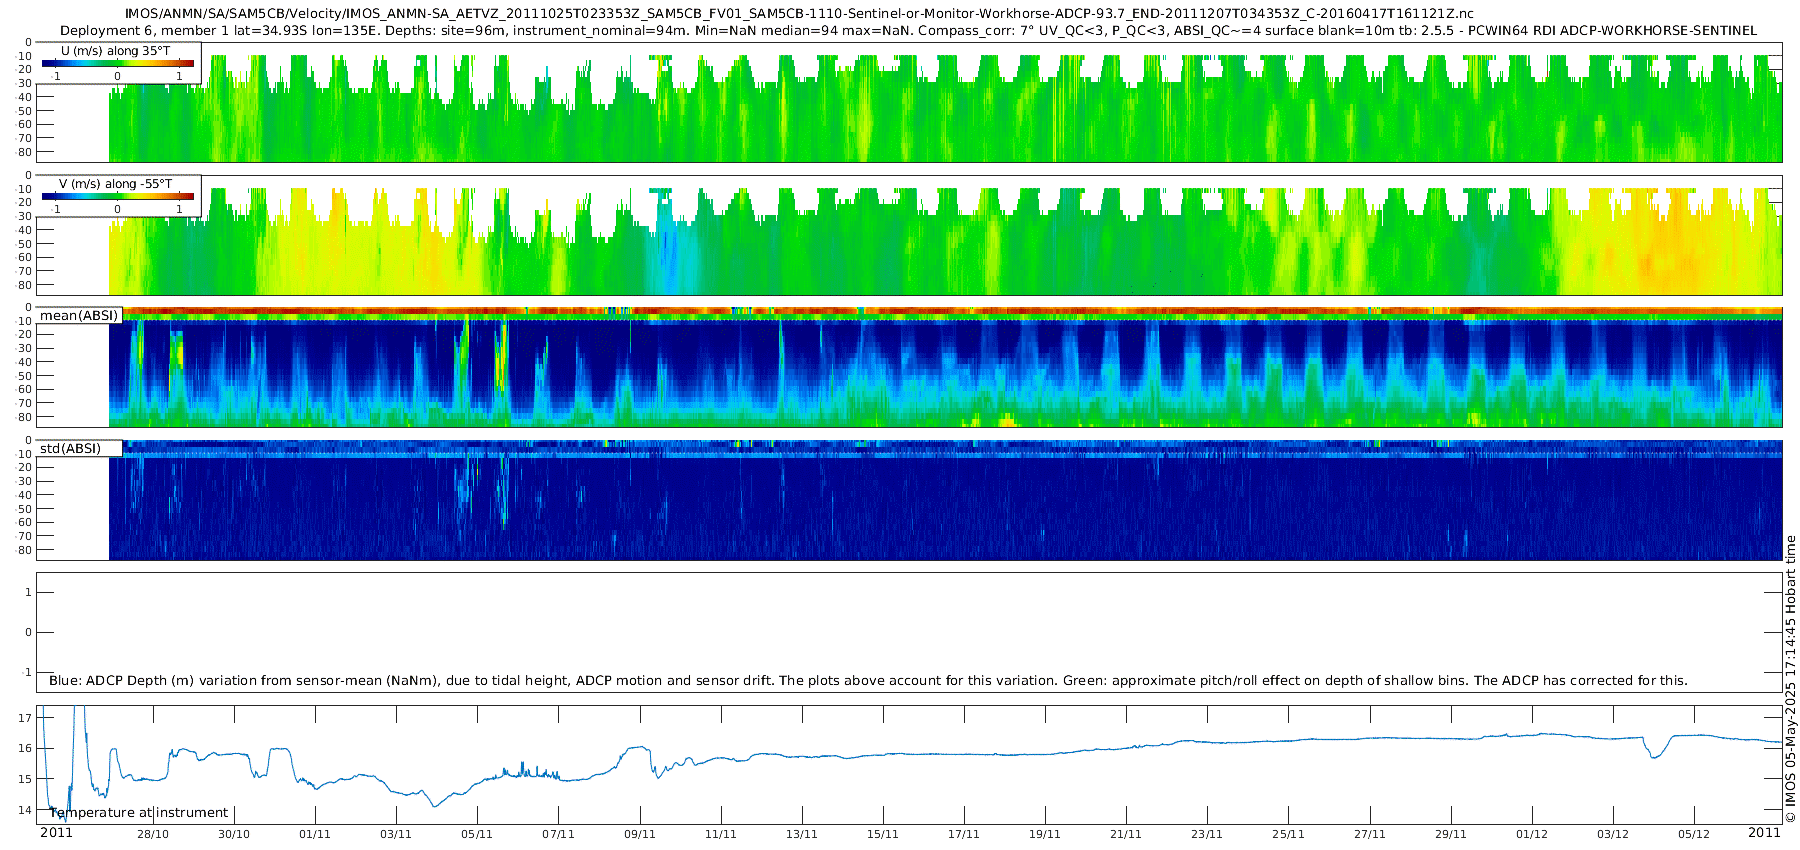
Task: Click the '50' depth tick on mean(ABSI) panel
Action: pos(25,376)
